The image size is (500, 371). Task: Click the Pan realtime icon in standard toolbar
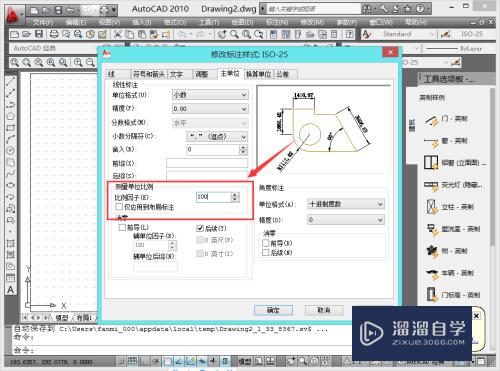(222, 34)
